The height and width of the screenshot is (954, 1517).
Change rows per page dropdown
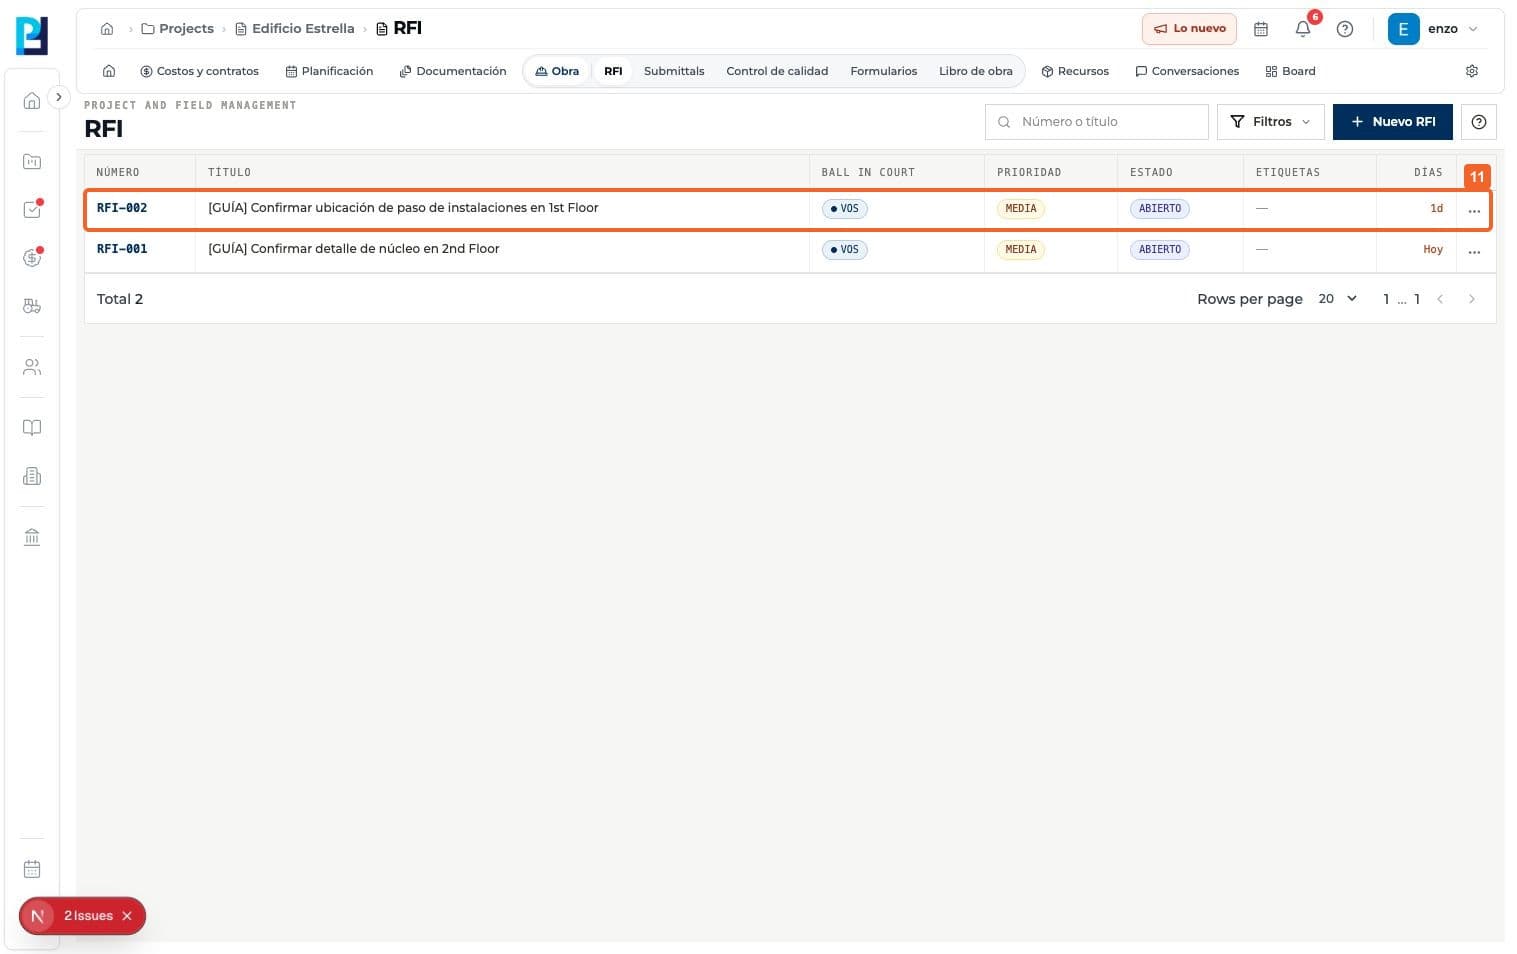[x=1337, y=299]
